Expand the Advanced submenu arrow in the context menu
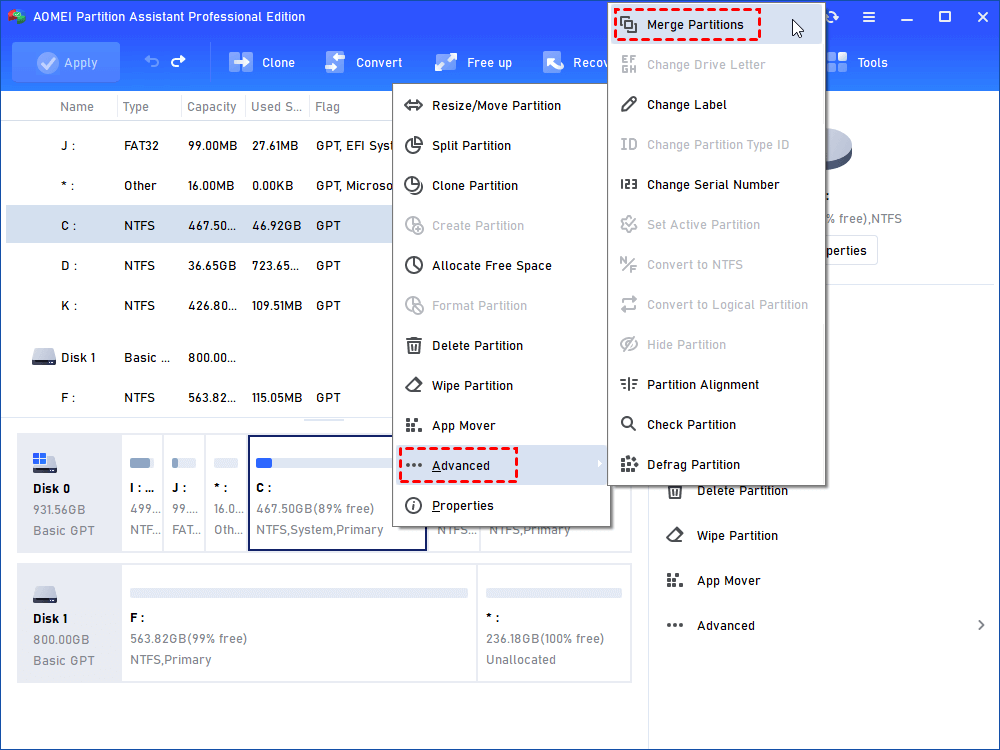The image size is (1000, 750). (599, 464)
